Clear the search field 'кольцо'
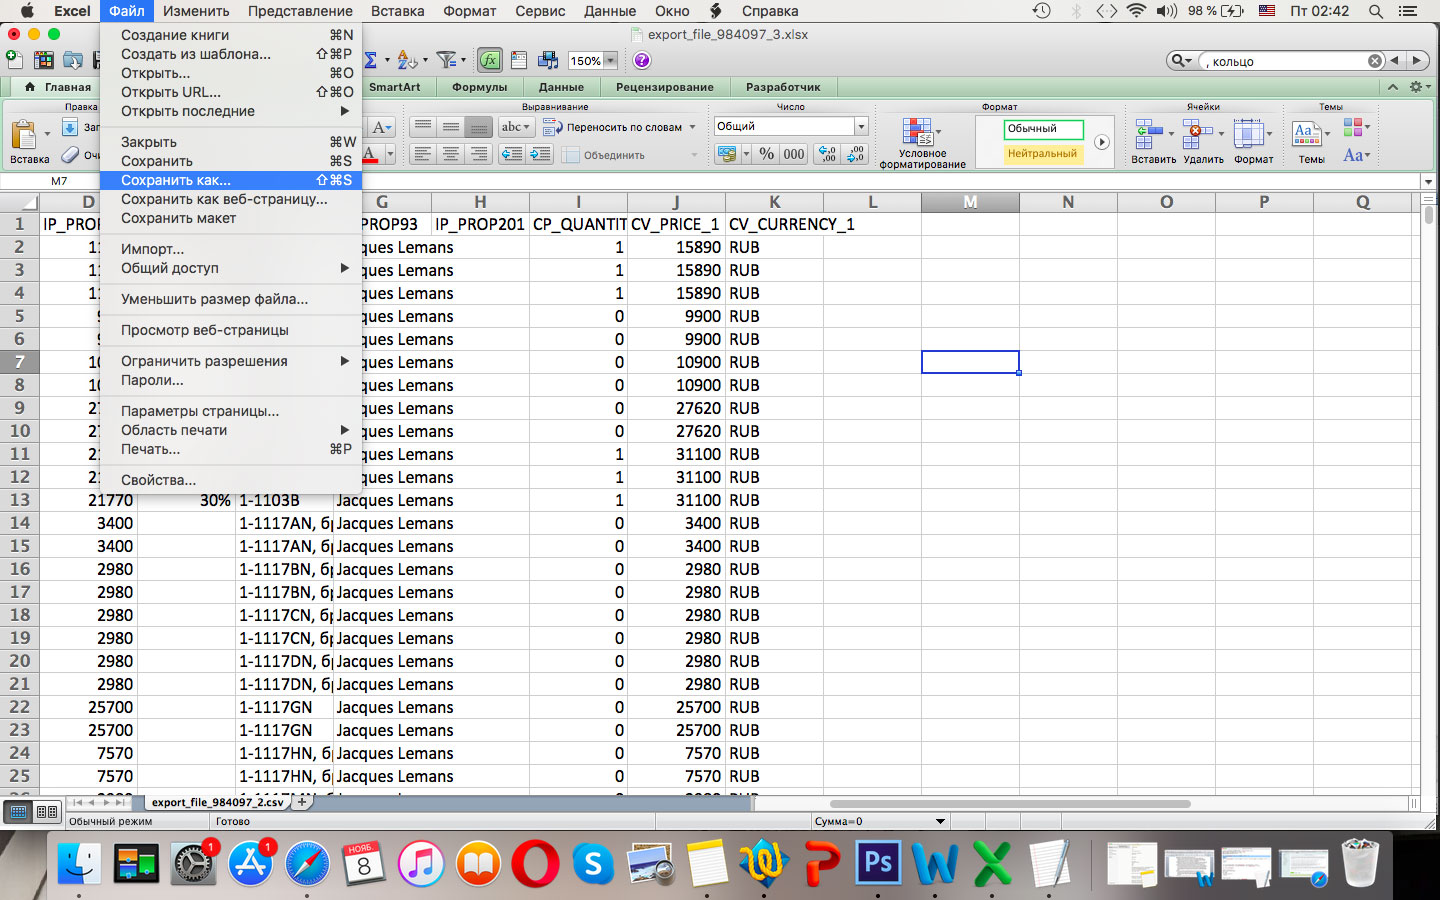Image resolution: width=1440 pixels, height=900 pixels. coord(1375,61)
